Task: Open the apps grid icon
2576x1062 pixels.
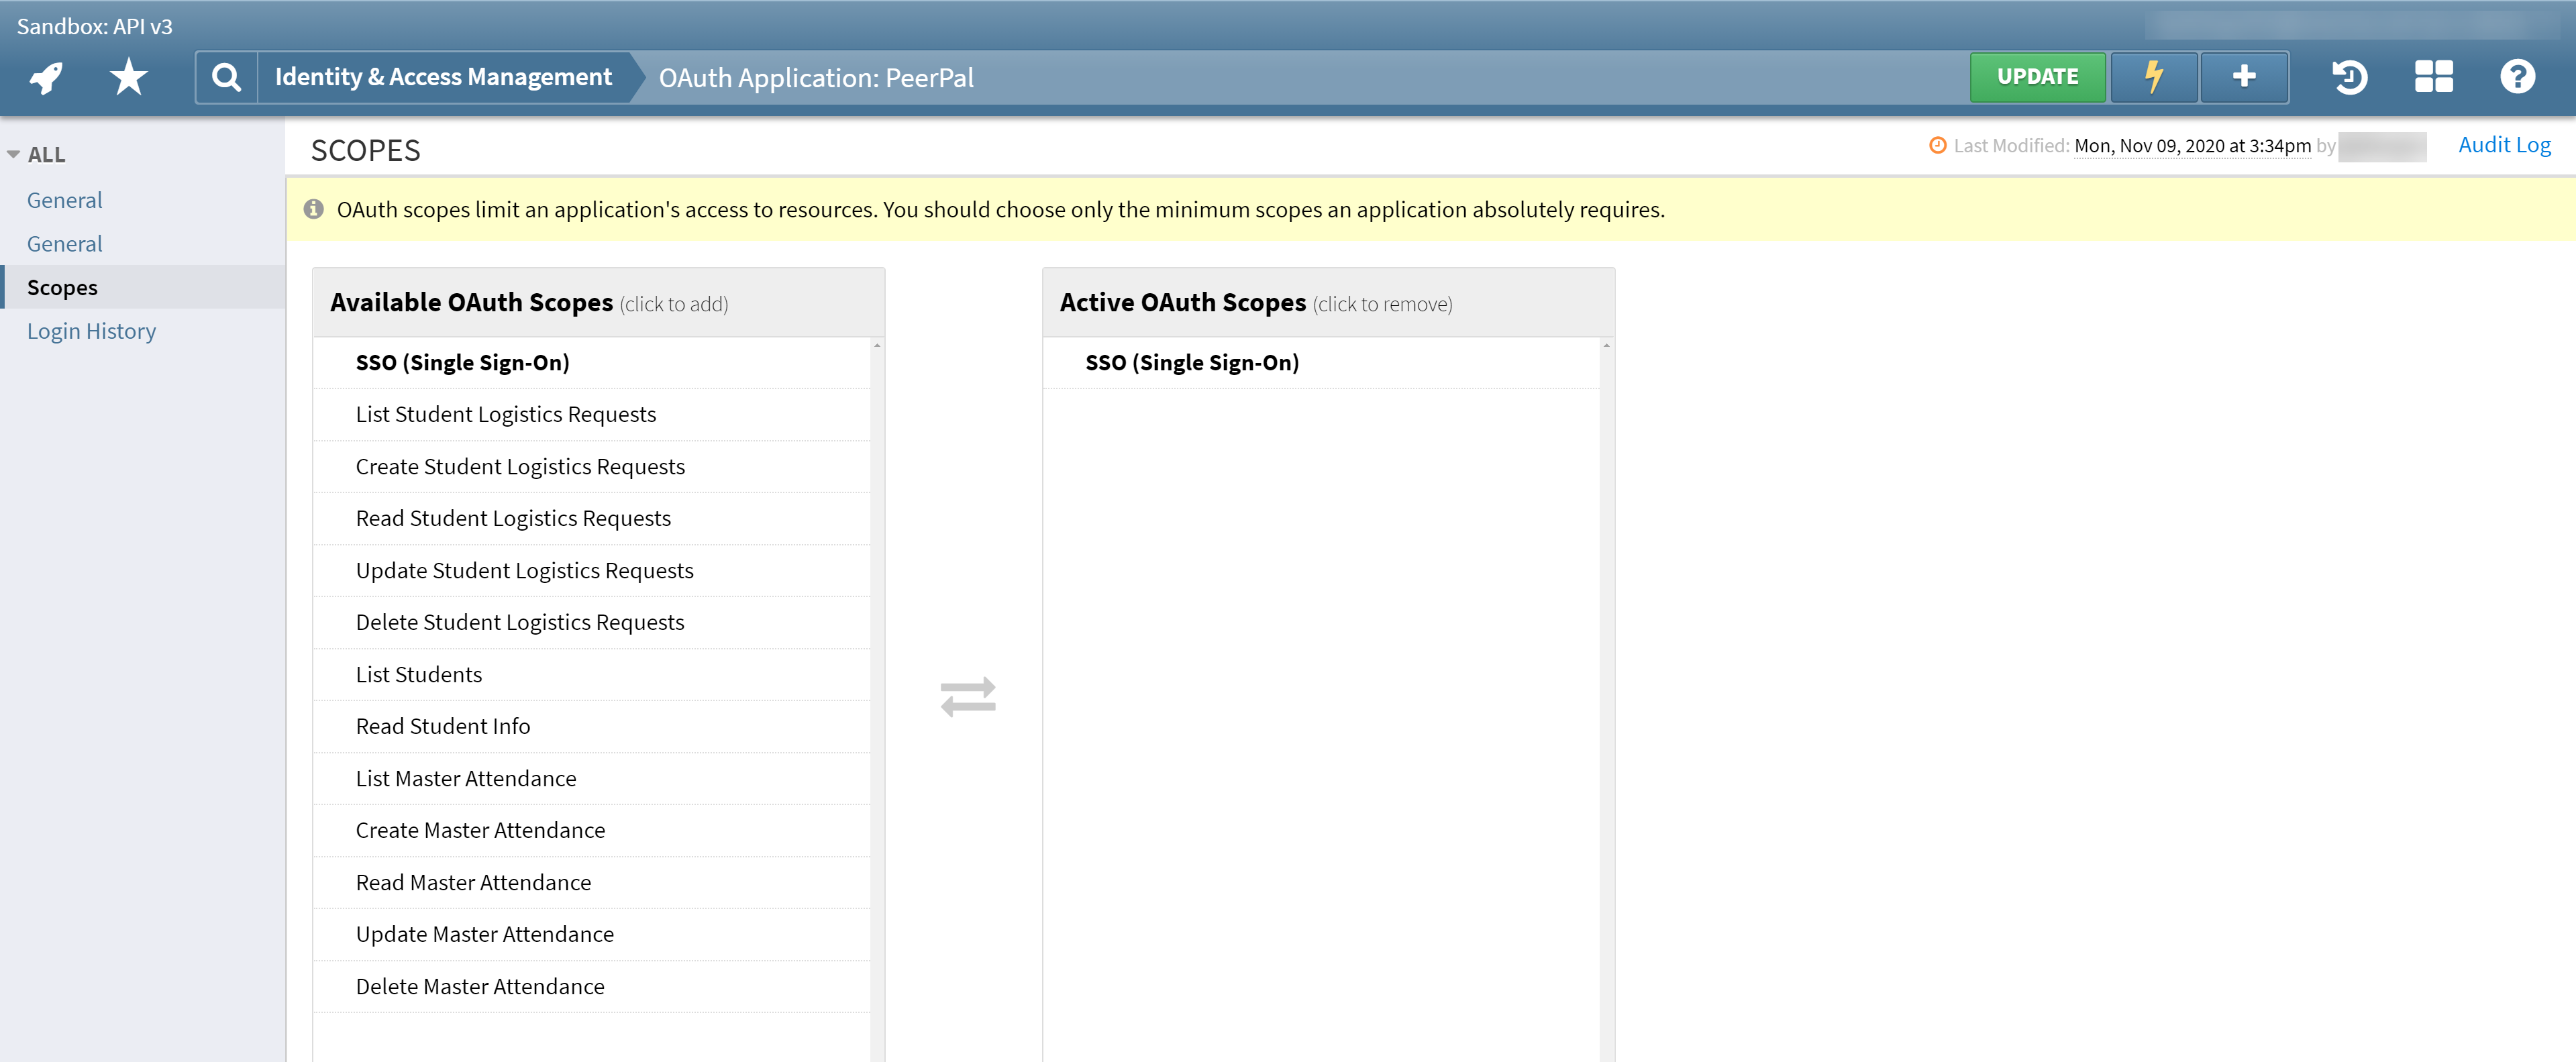Action: point(2434,77)
